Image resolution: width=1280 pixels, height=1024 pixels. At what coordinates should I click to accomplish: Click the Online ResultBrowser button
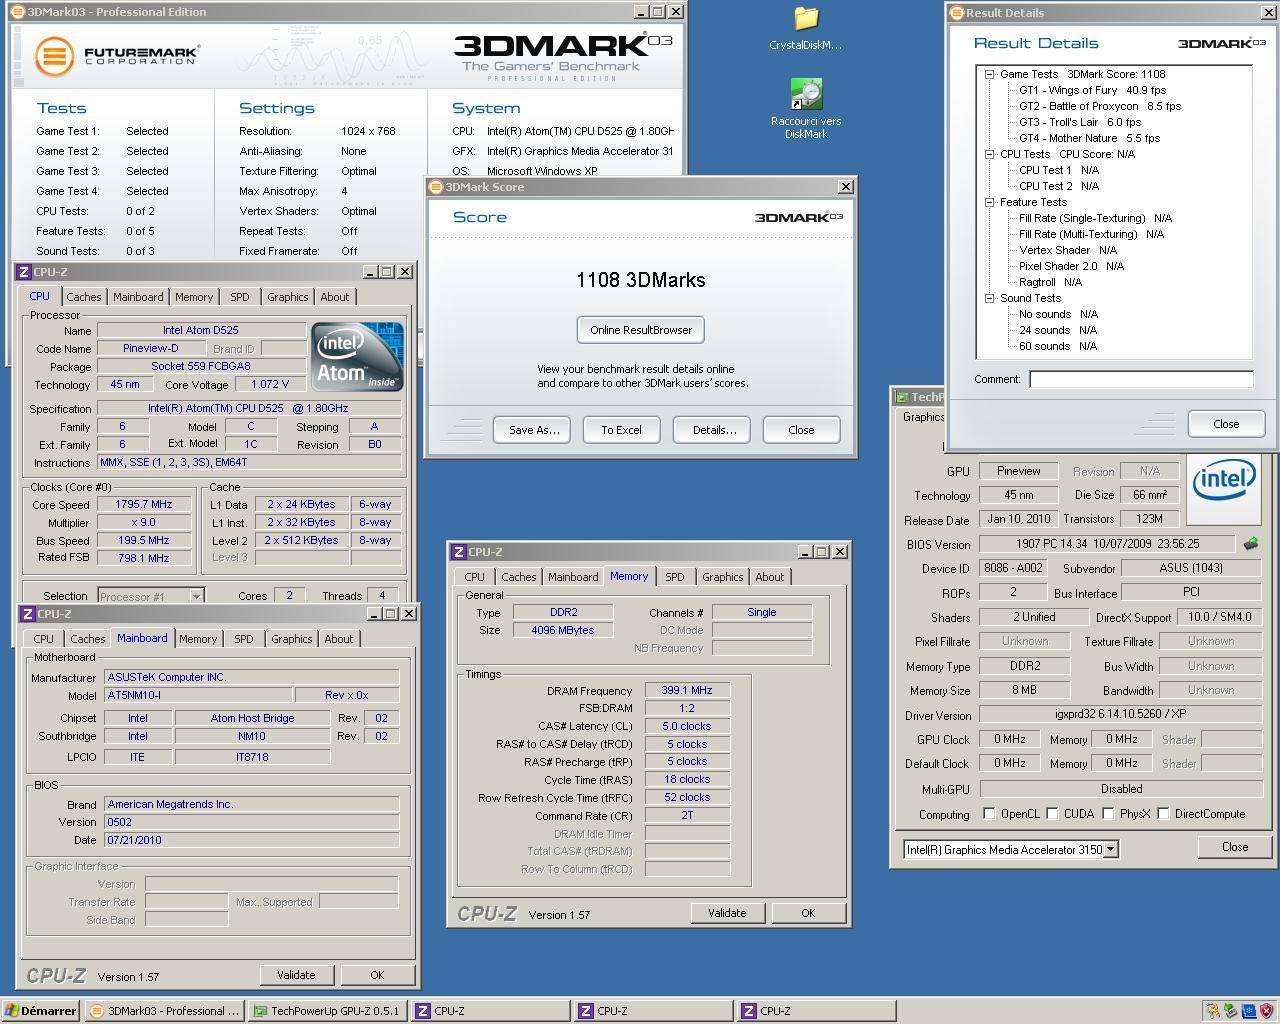click(x=641, y=330)
